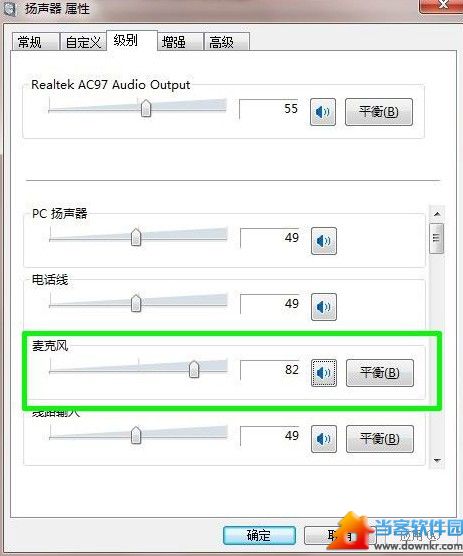Click the scrollbar down arrow

[x=437, y=460]
